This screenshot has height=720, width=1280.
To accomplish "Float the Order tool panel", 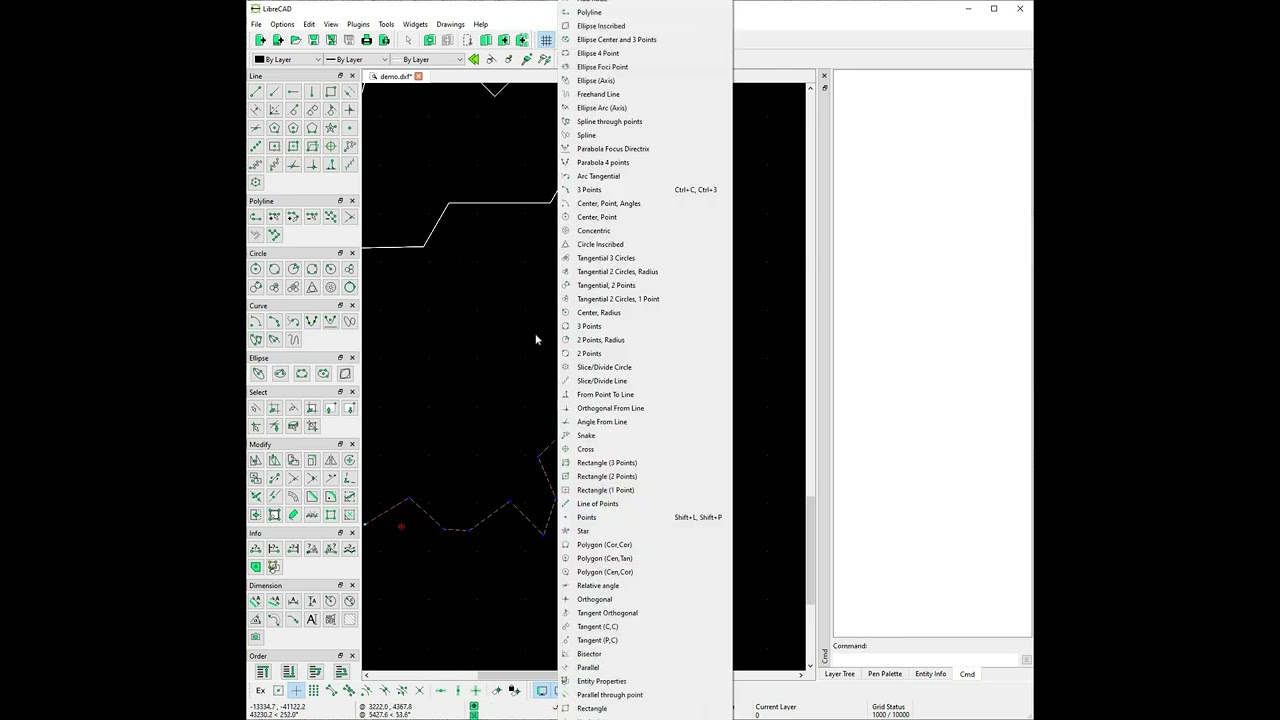I will pos(340,656).
